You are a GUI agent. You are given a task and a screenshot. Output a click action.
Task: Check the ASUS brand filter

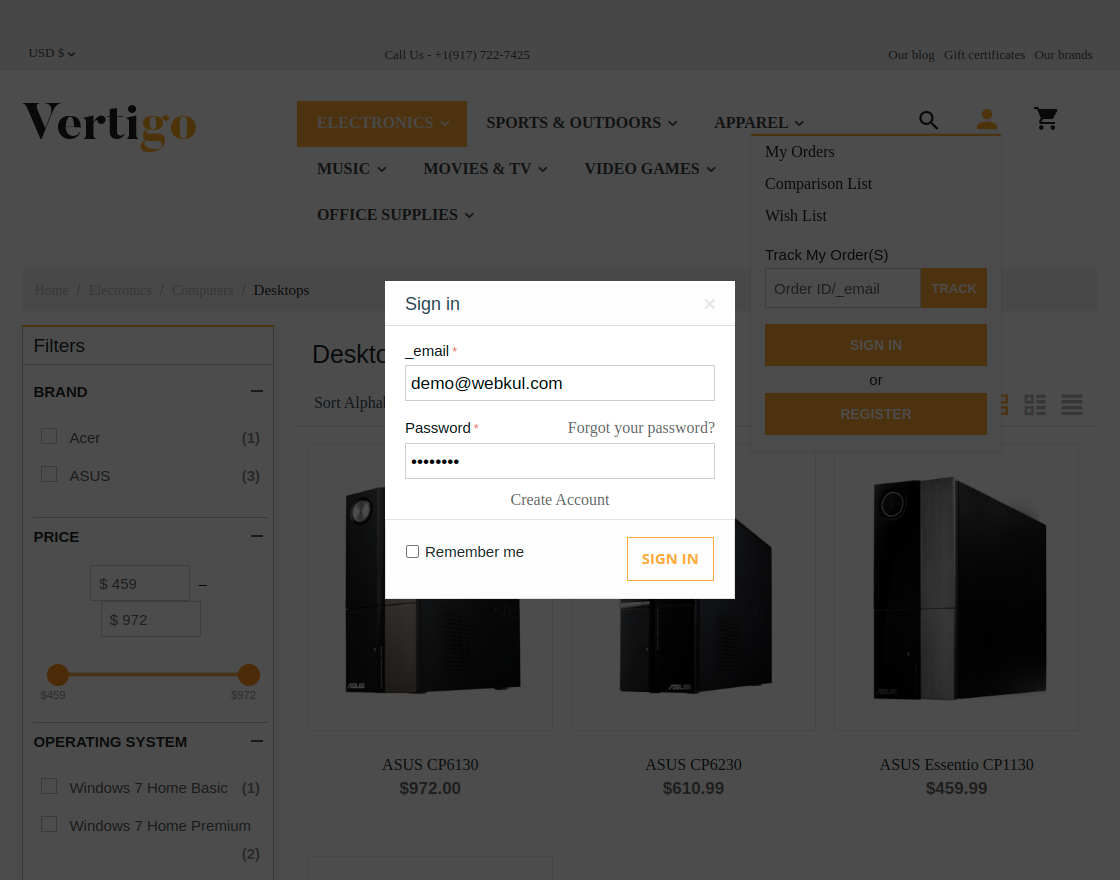(49, 473)
